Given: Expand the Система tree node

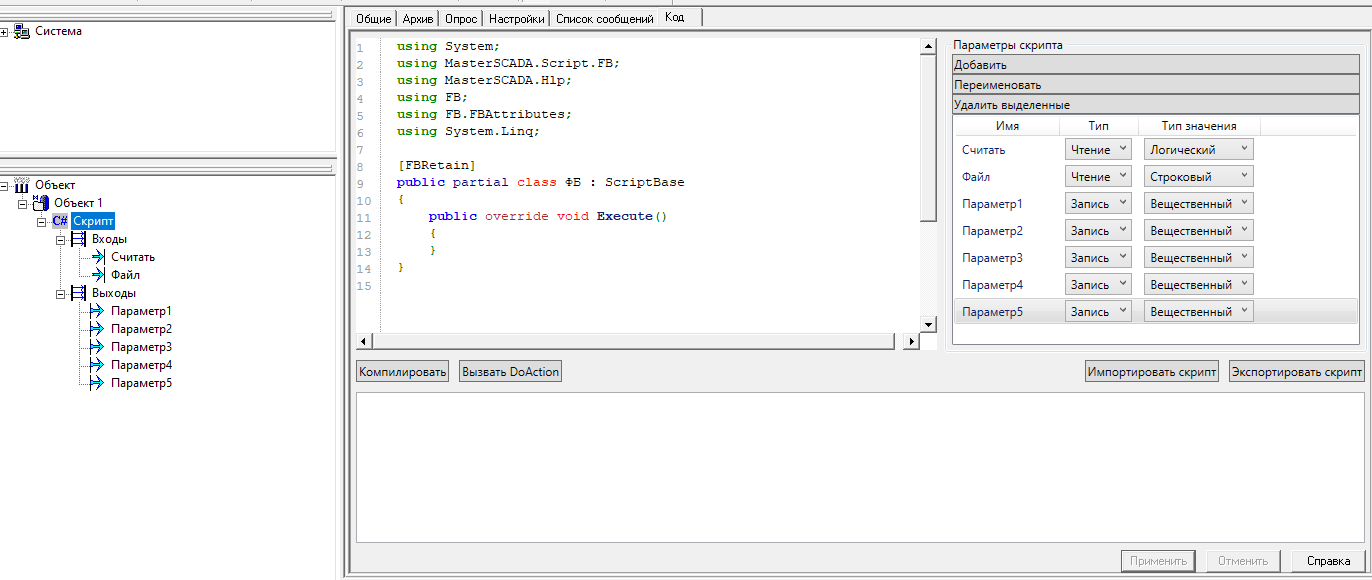Looking at the screenshot, I should [5, 32].
